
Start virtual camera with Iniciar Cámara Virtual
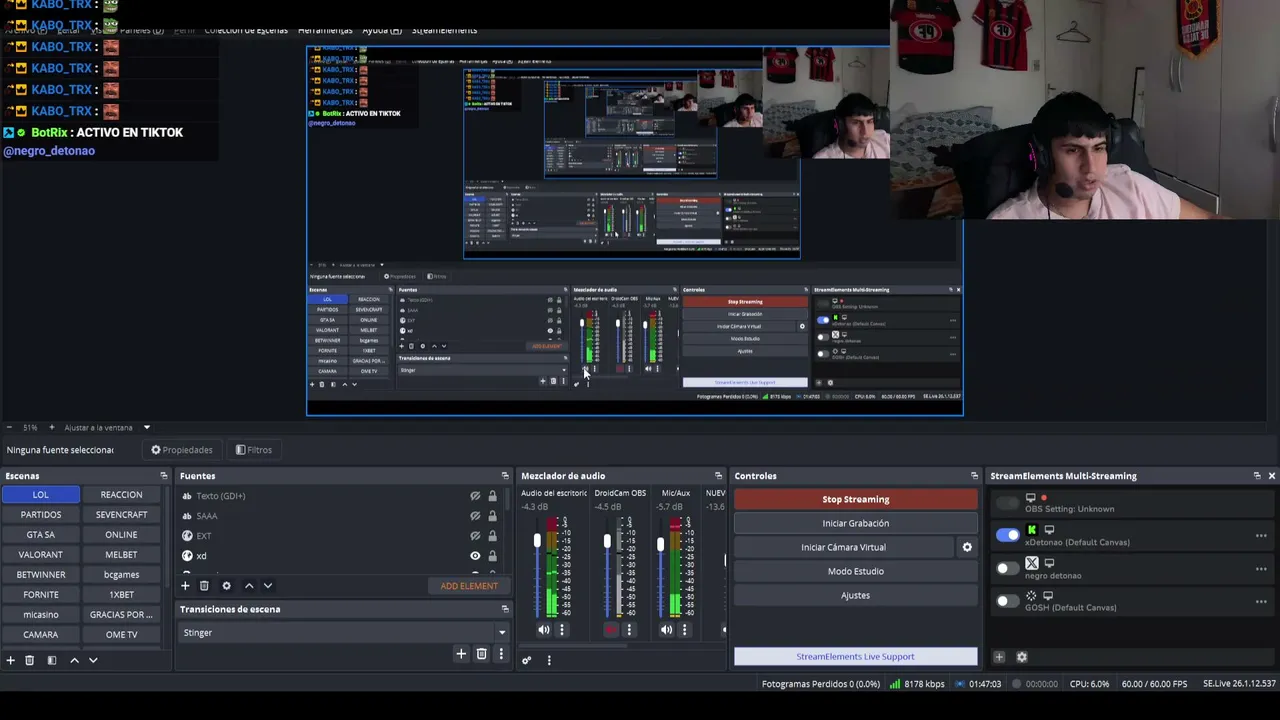point(843,547)
